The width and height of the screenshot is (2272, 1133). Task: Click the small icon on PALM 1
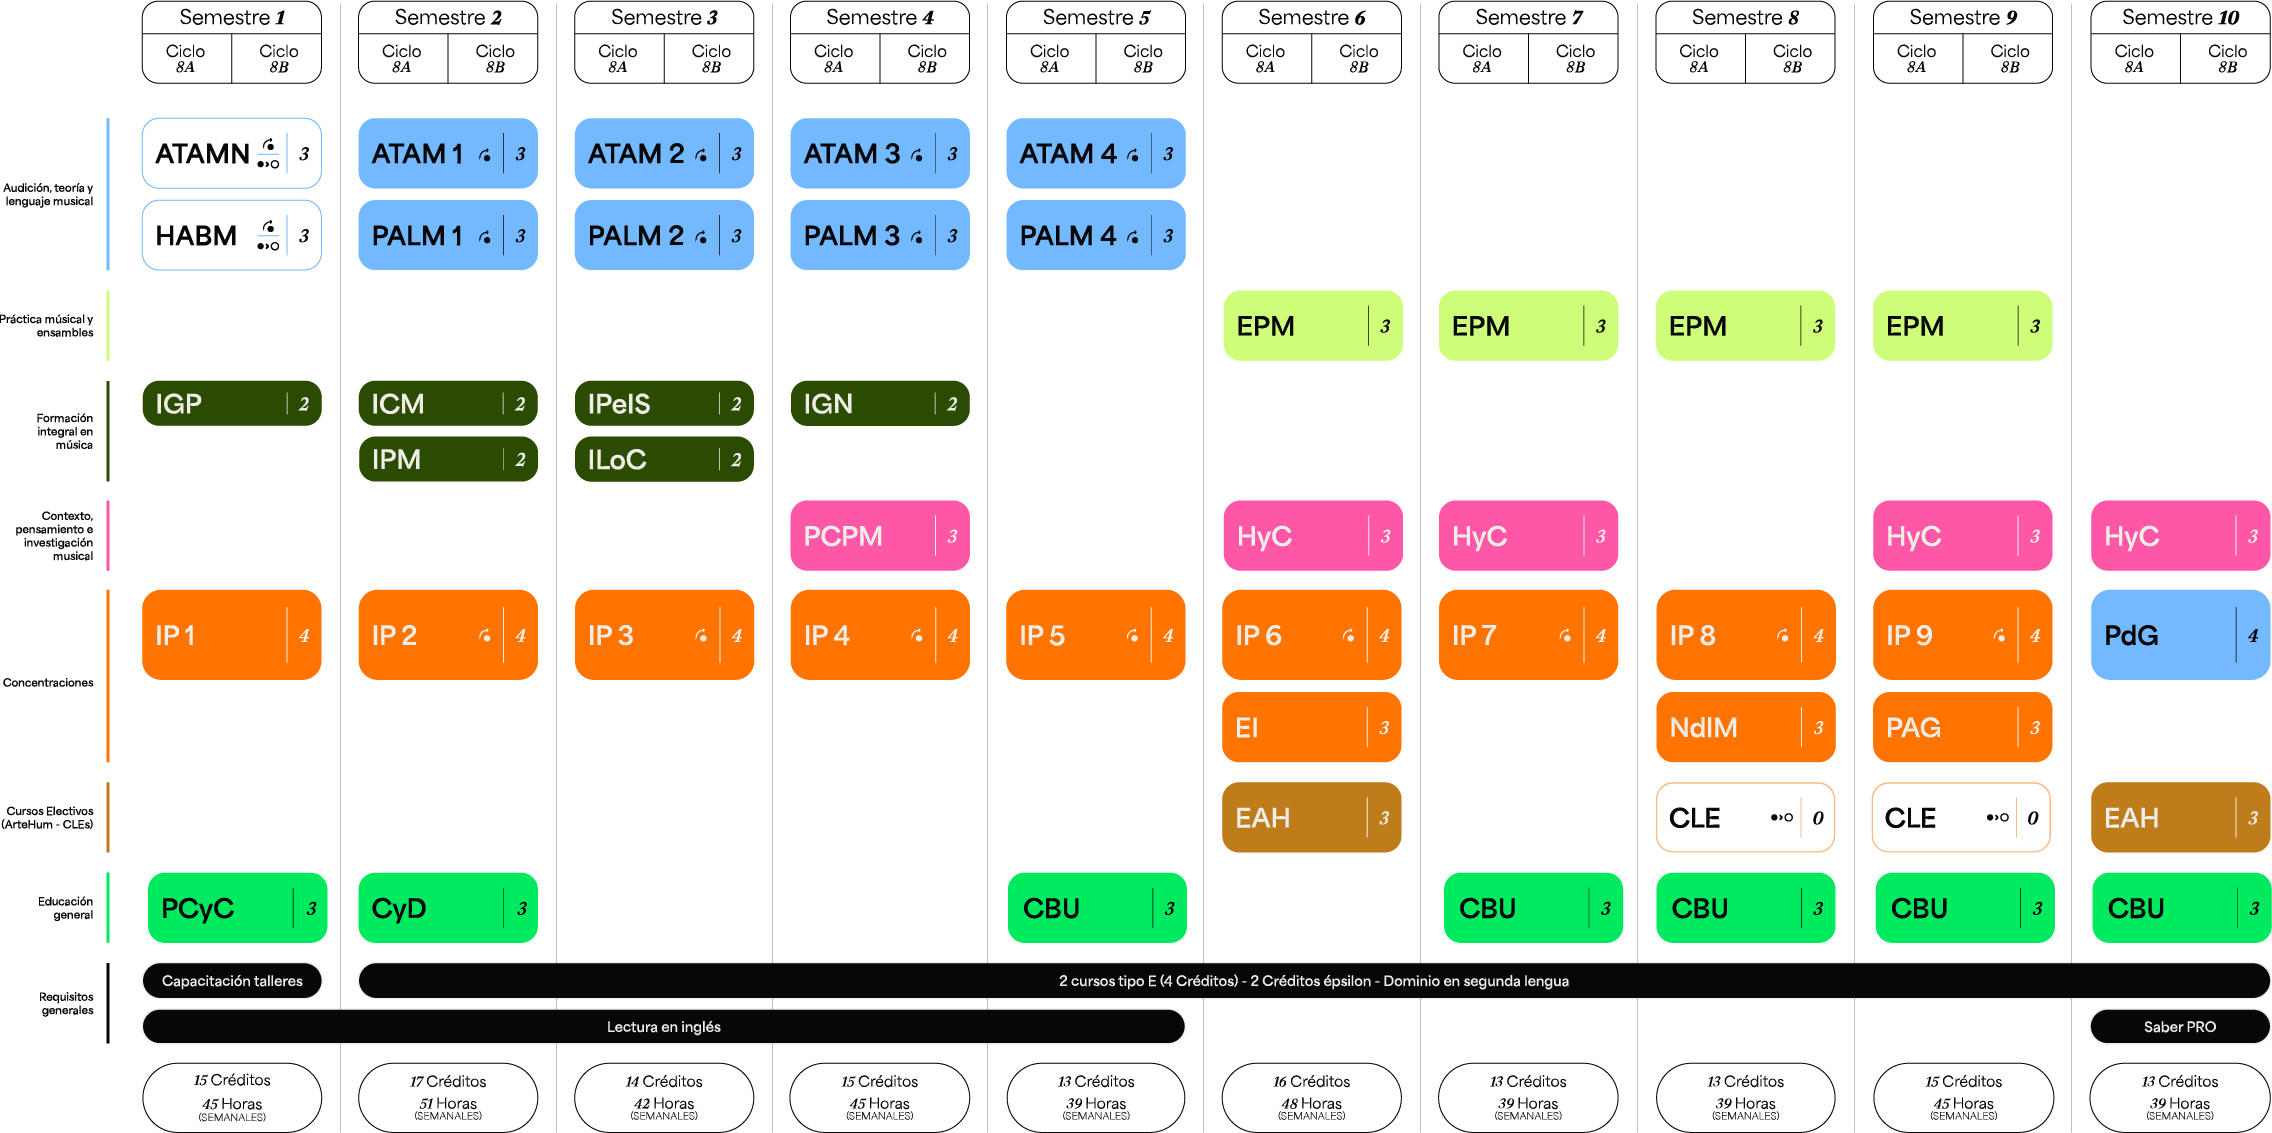coord(485,237)
